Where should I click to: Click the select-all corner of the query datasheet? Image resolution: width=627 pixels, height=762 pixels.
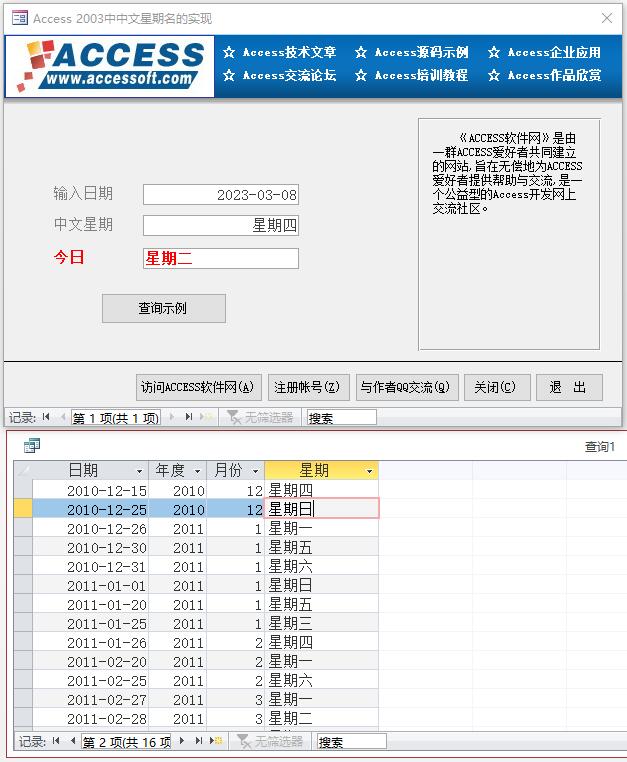(x=23, y=470)
